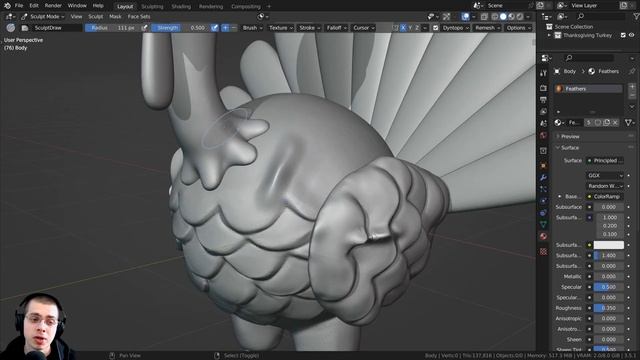This screenshot has height=360, width=640.
Task: Expand the Thanksgiving Turkey collection
Action: (x=549, y=36)
